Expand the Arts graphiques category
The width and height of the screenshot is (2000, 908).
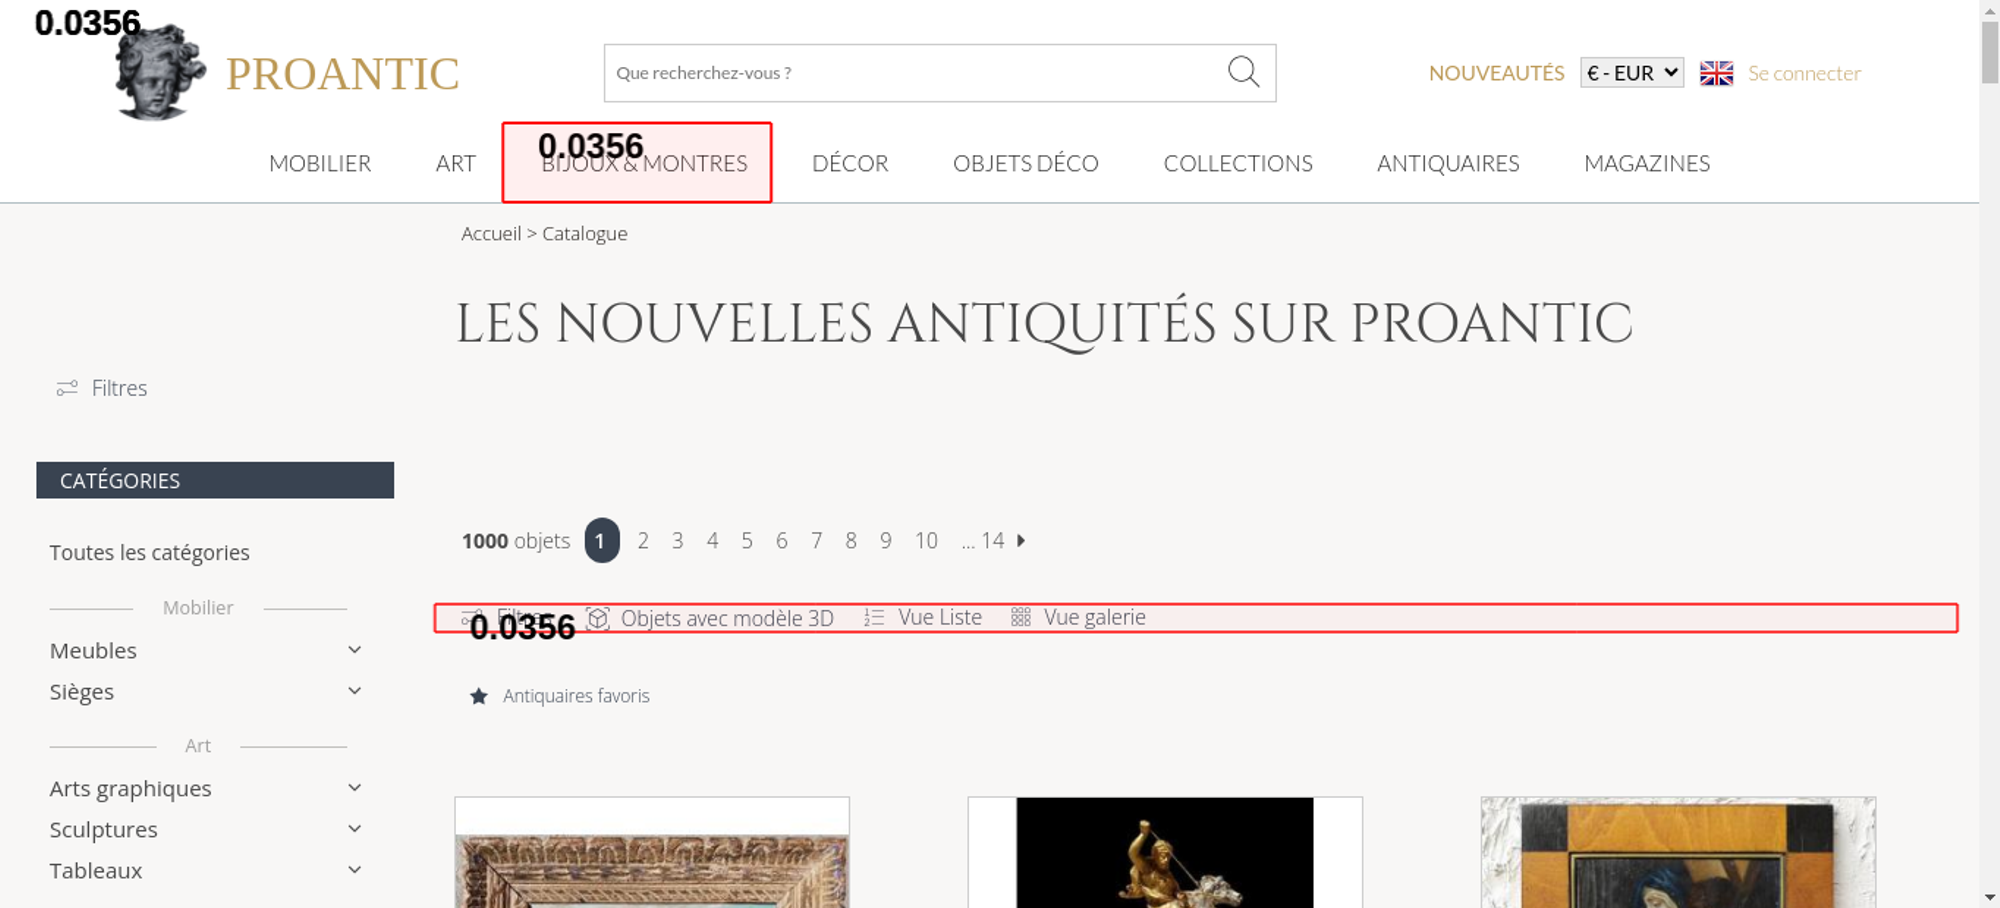point(354,788)
